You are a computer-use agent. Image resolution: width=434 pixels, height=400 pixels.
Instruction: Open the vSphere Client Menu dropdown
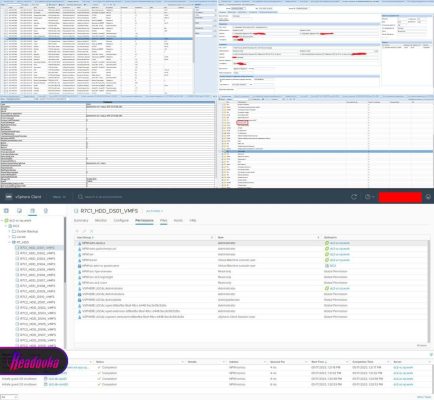click(x=59, y=197)
